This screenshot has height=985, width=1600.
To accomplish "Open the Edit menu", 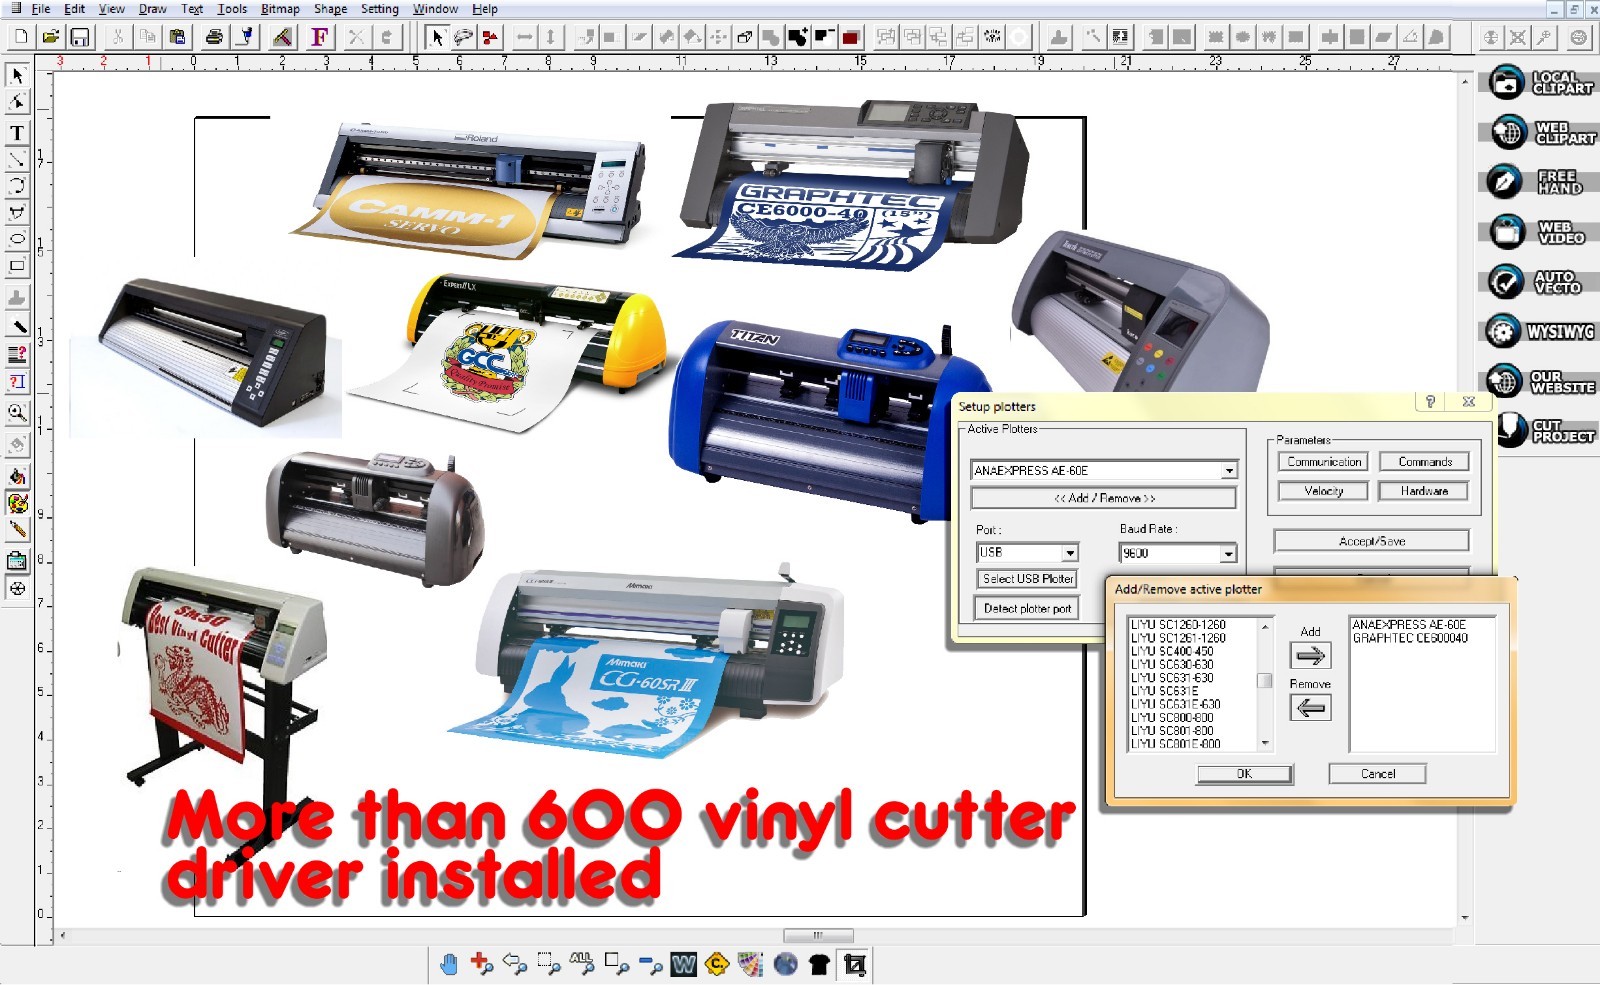I will (75, 9).
